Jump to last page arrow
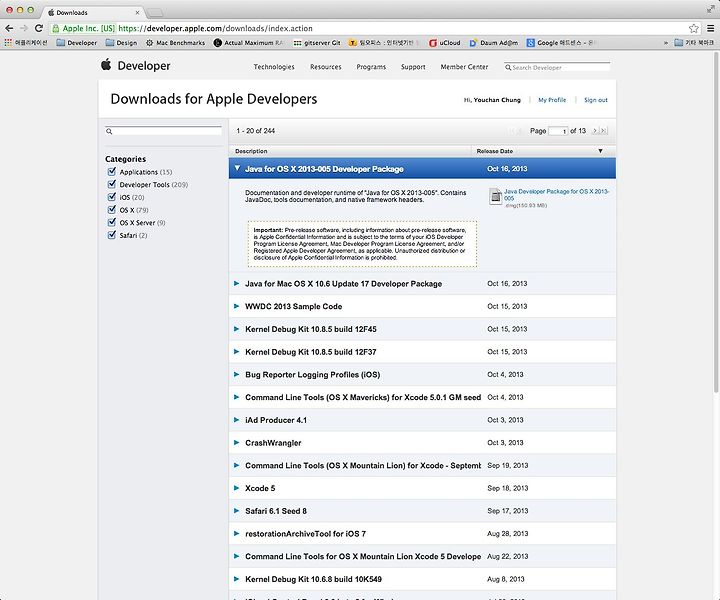 click(603, 131)
